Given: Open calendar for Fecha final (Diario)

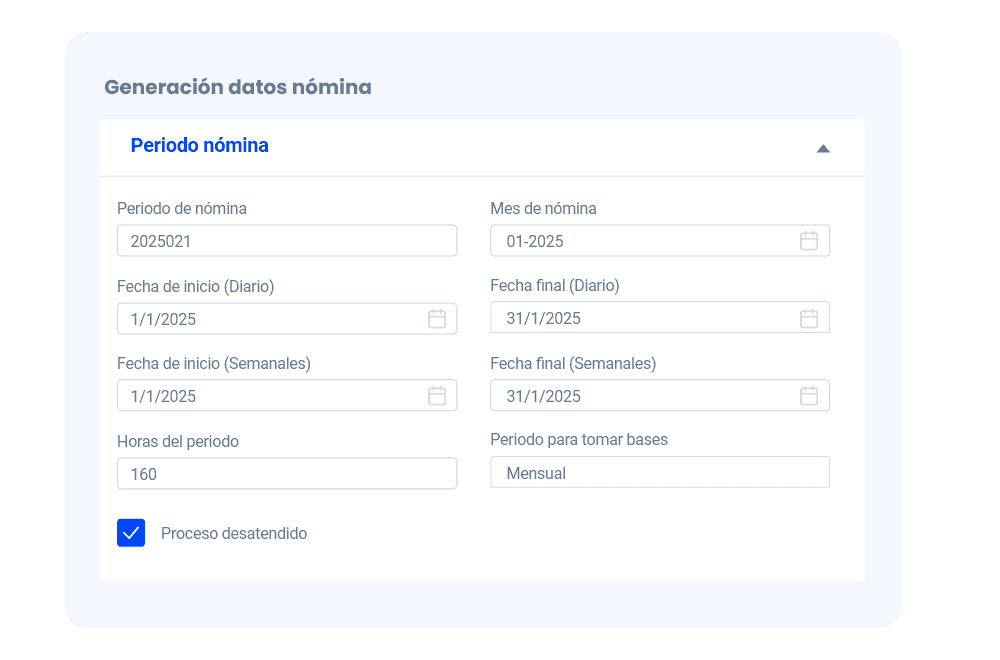Looking at the screenshot, I should coord(809,318).
